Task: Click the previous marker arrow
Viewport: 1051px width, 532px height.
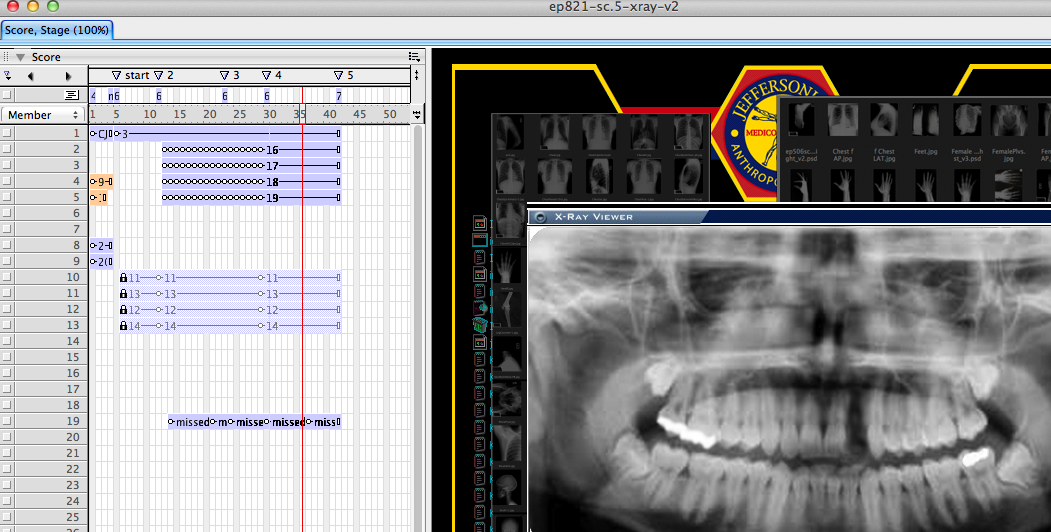Action: point(30,76)
